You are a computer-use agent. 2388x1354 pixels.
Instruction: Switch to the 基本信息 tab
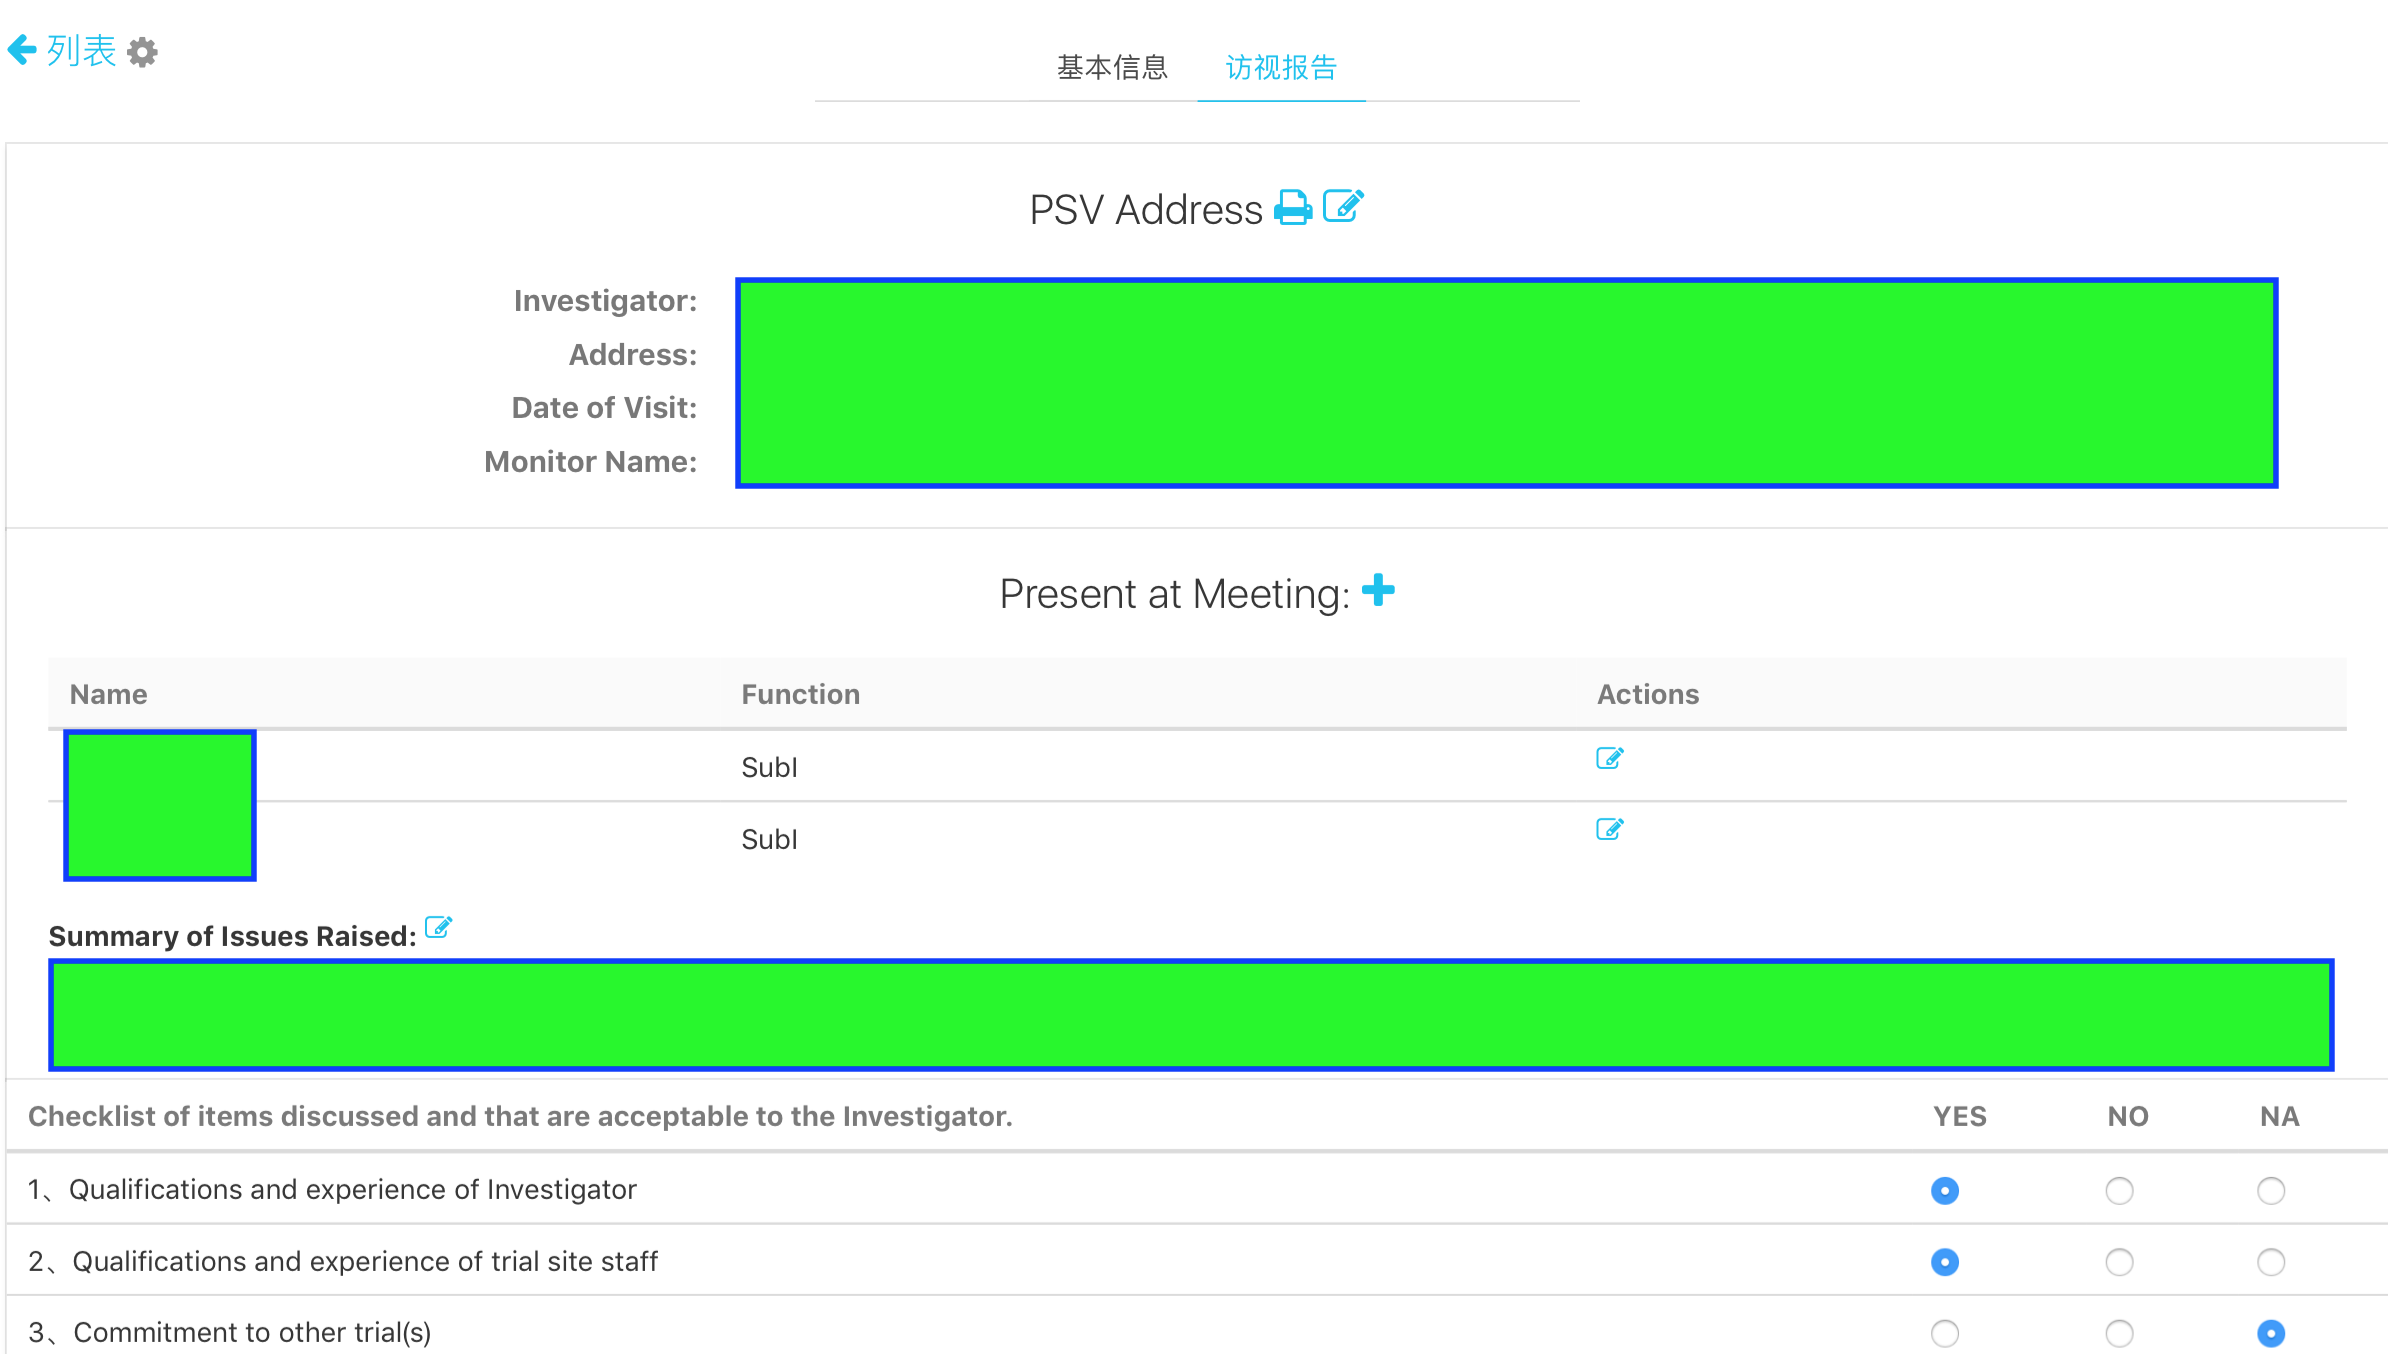pos(1112,67)
